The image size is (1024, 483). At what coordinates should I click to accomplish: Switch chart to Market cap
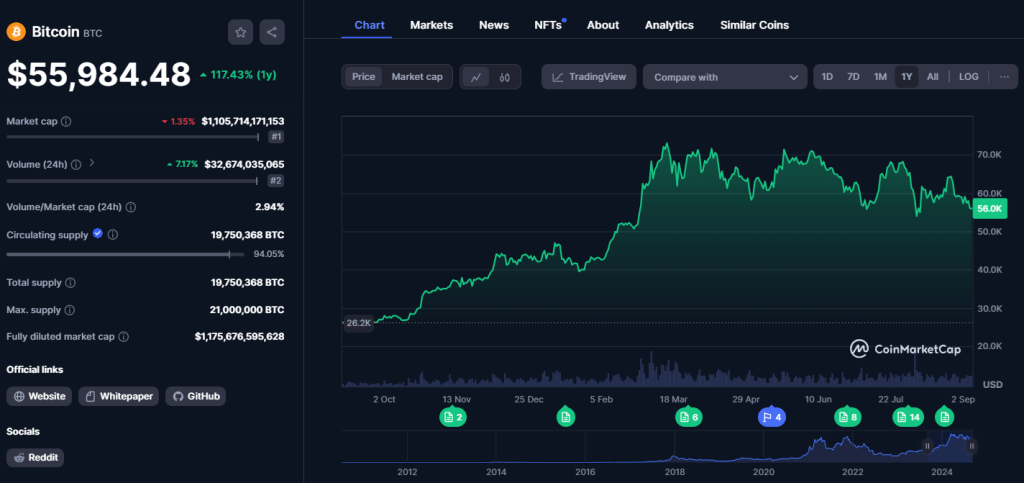(417, 76)
